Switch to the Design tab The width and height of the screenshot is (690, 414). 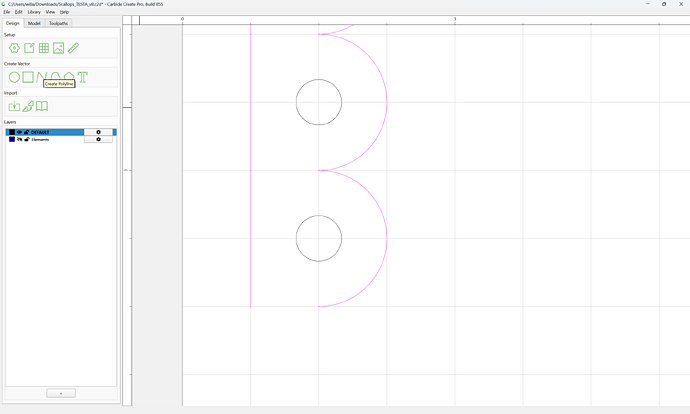13,23
